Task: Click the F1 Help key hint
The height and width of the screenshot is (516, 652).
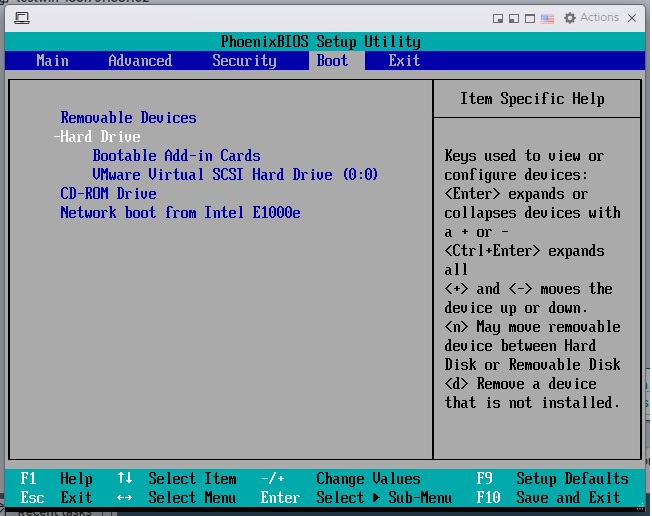Action: point(57,479)
